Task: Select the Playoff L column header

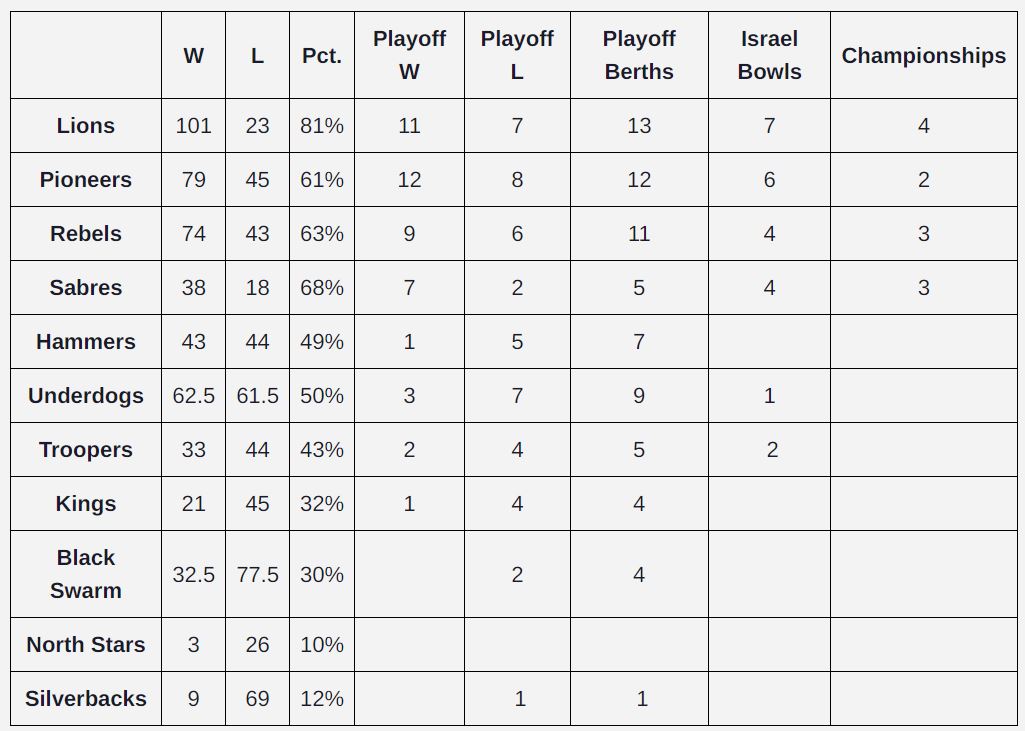Action: [x=517, y=56]
